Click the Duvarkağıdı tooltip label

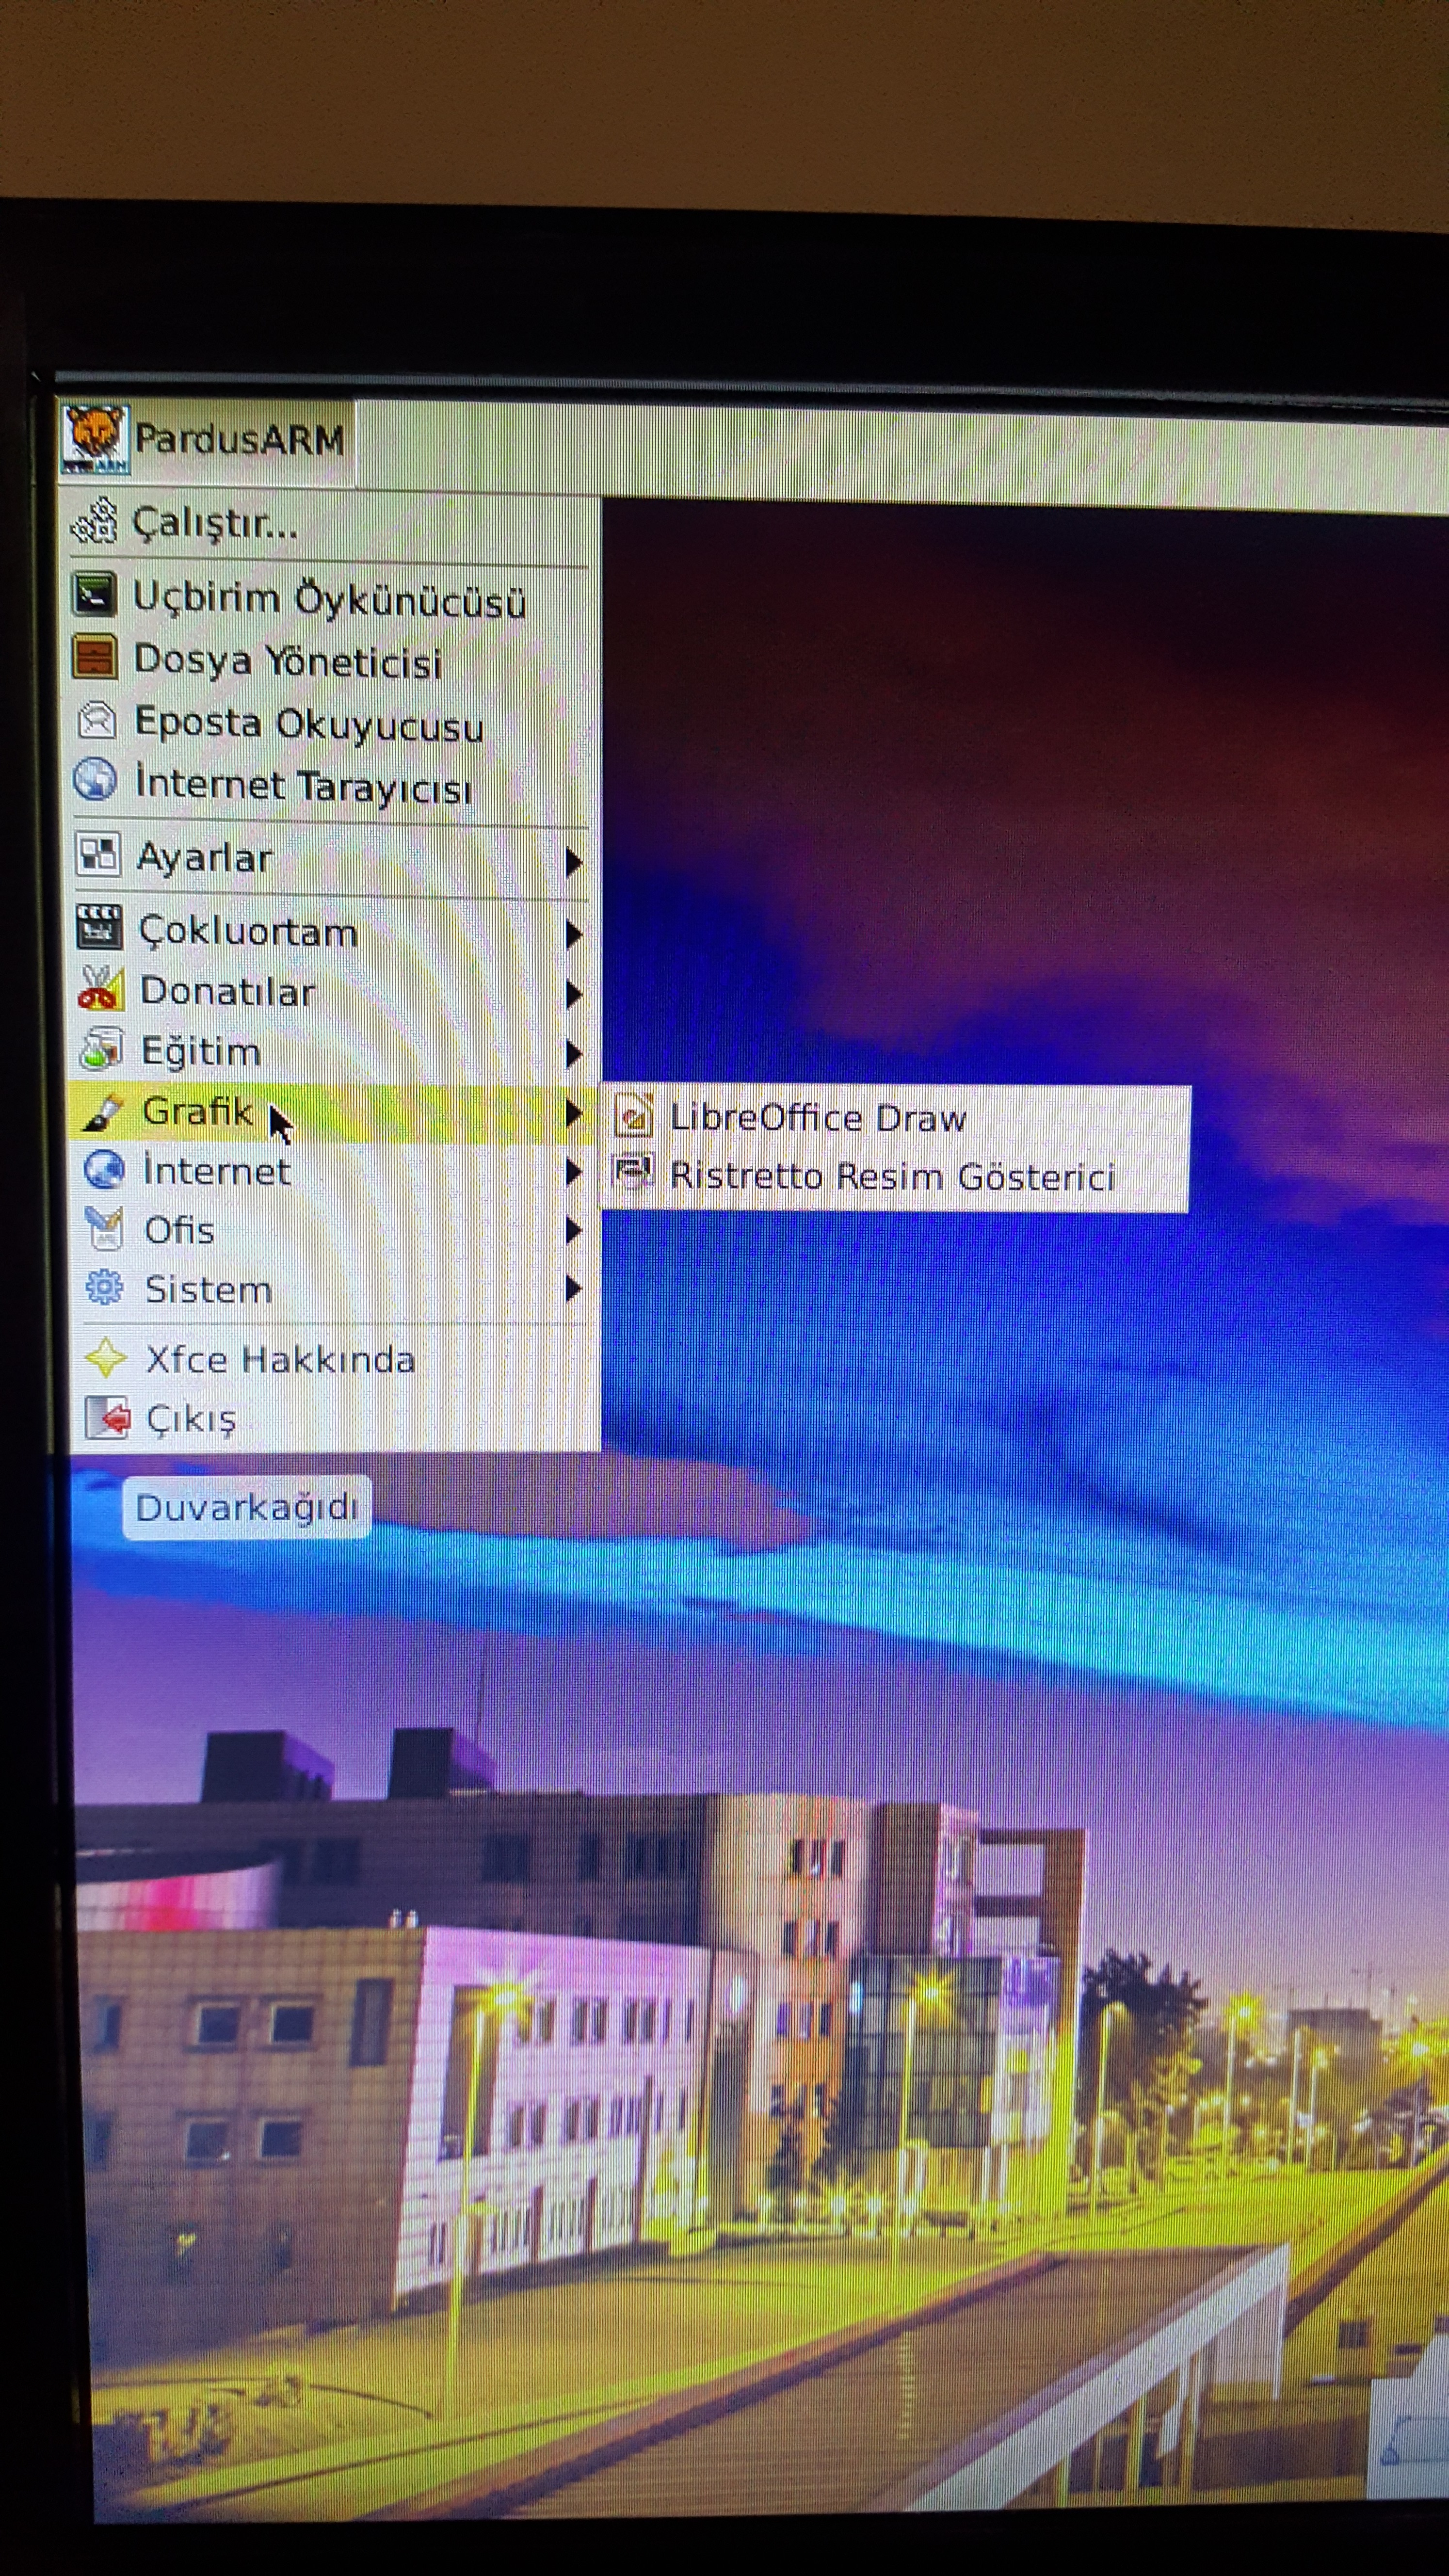pos(247,1507)
